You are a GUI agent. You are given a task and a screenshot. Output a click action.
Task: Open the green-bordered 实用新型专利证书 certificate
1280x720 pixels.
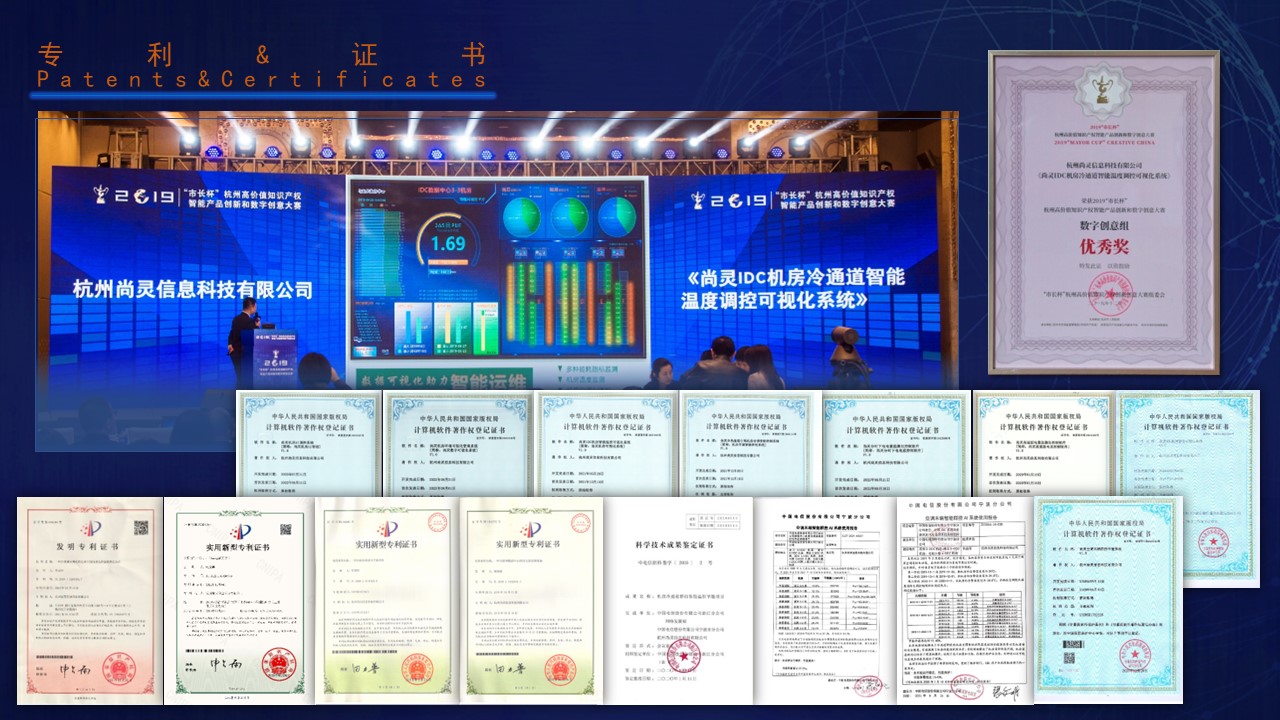tap(238, 602)
